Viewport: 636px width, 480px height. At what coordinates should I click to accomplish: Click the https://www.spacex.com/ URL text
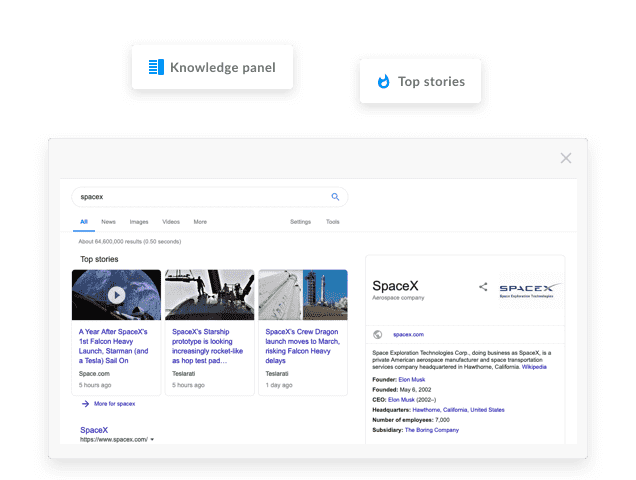point(114,439)
